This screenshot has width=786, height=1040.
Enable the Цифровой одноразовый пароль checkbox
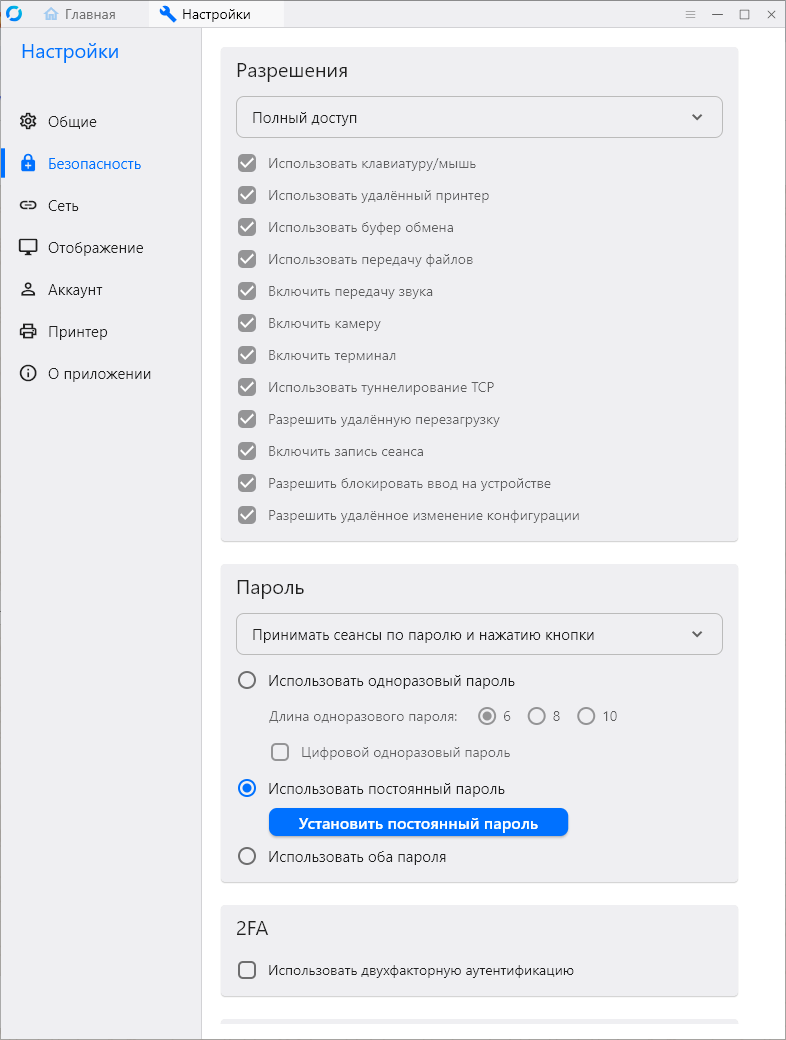coord(281,752)
